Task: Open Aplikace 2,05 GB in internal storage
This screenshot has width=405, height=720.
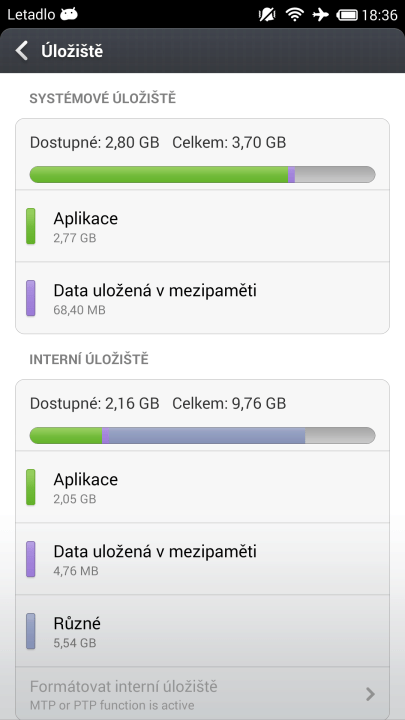Action: point(202,487)
